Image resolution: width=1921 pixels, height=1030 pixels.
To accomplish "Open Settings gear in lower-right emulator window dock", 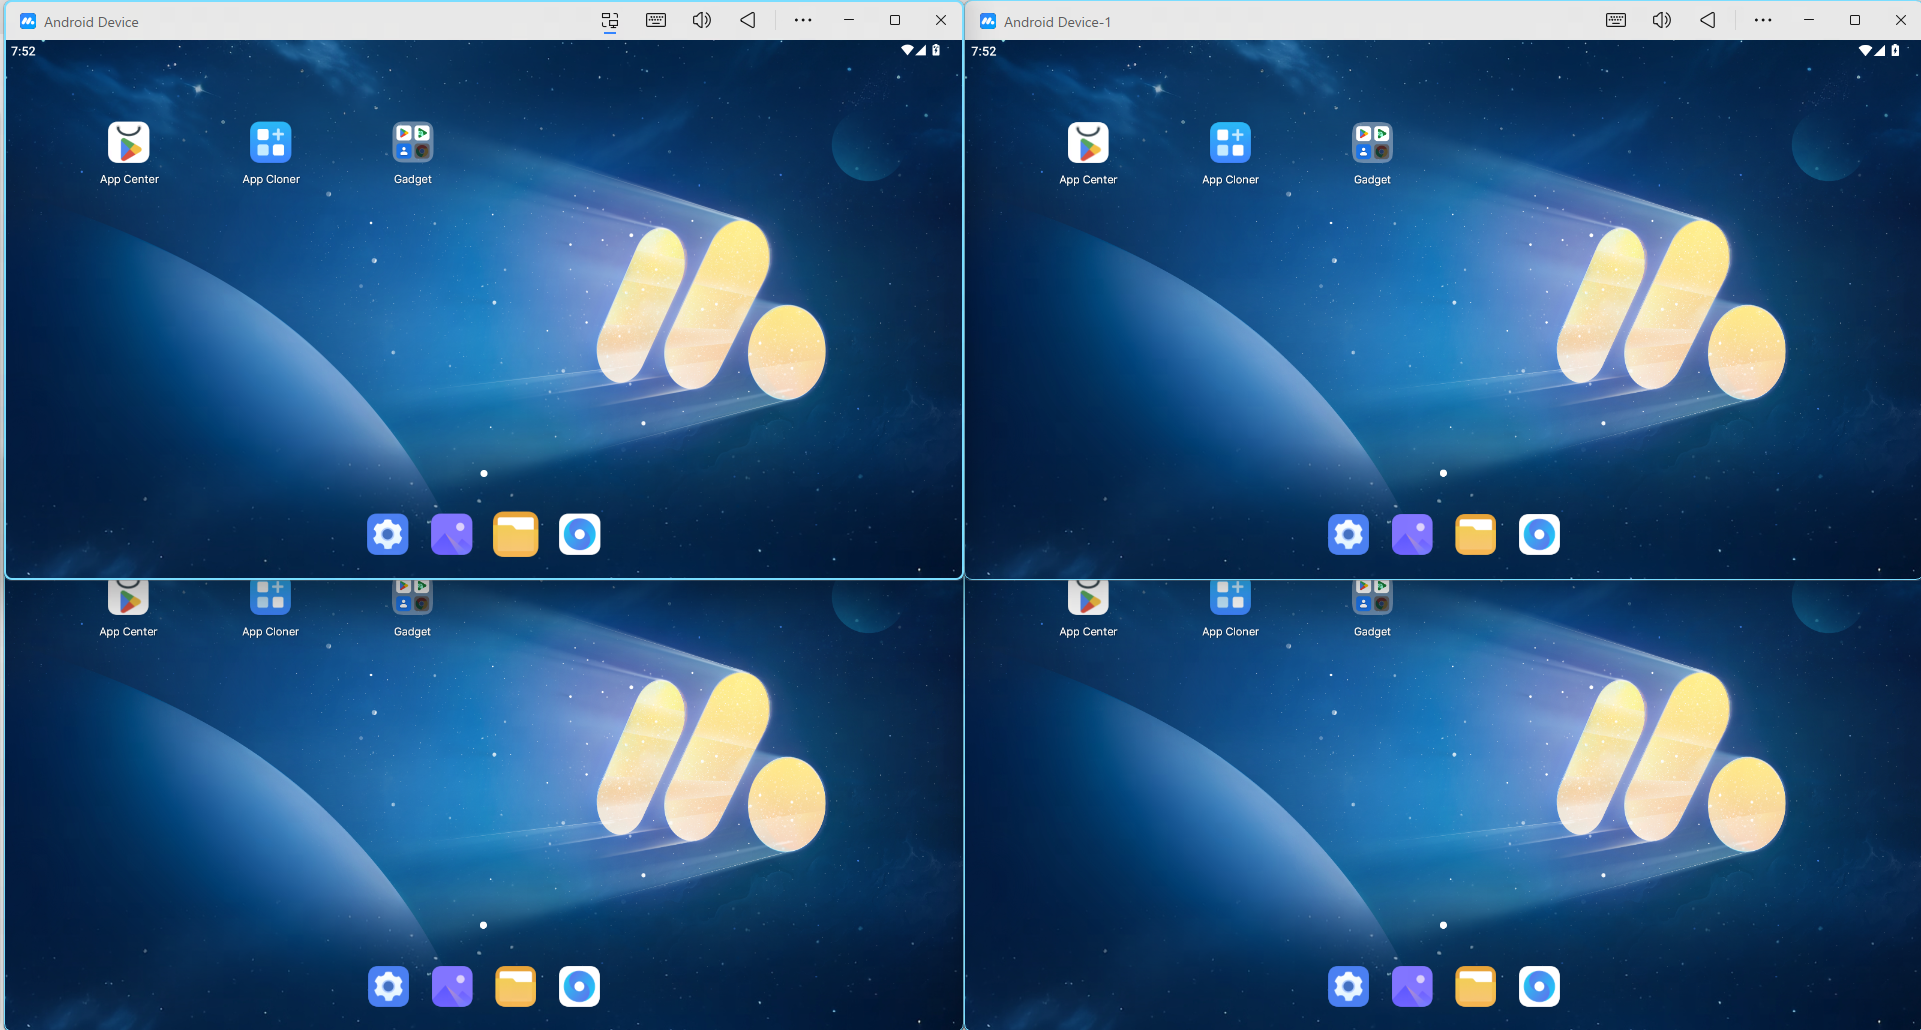I will 1348,986.
